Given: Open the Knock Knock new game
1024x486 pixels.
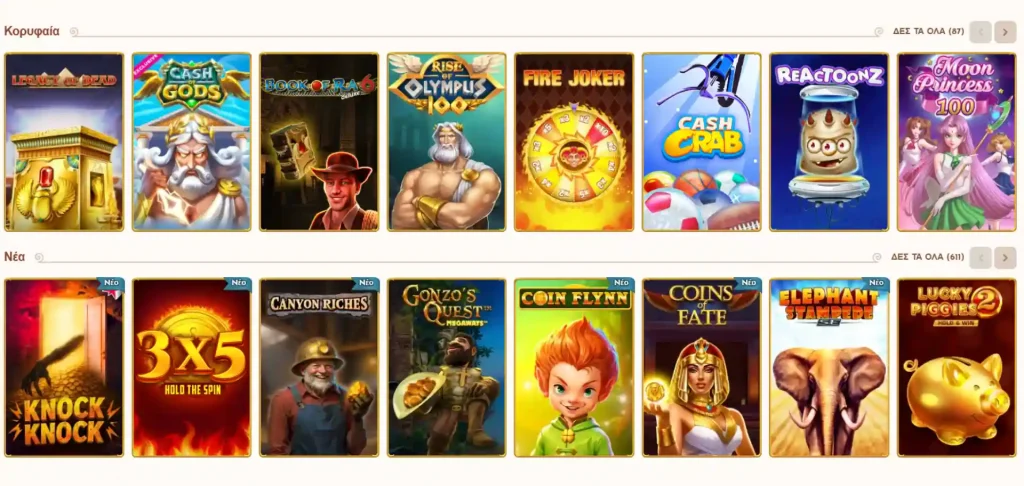Looking at the screenshot, I should point(64,367).
